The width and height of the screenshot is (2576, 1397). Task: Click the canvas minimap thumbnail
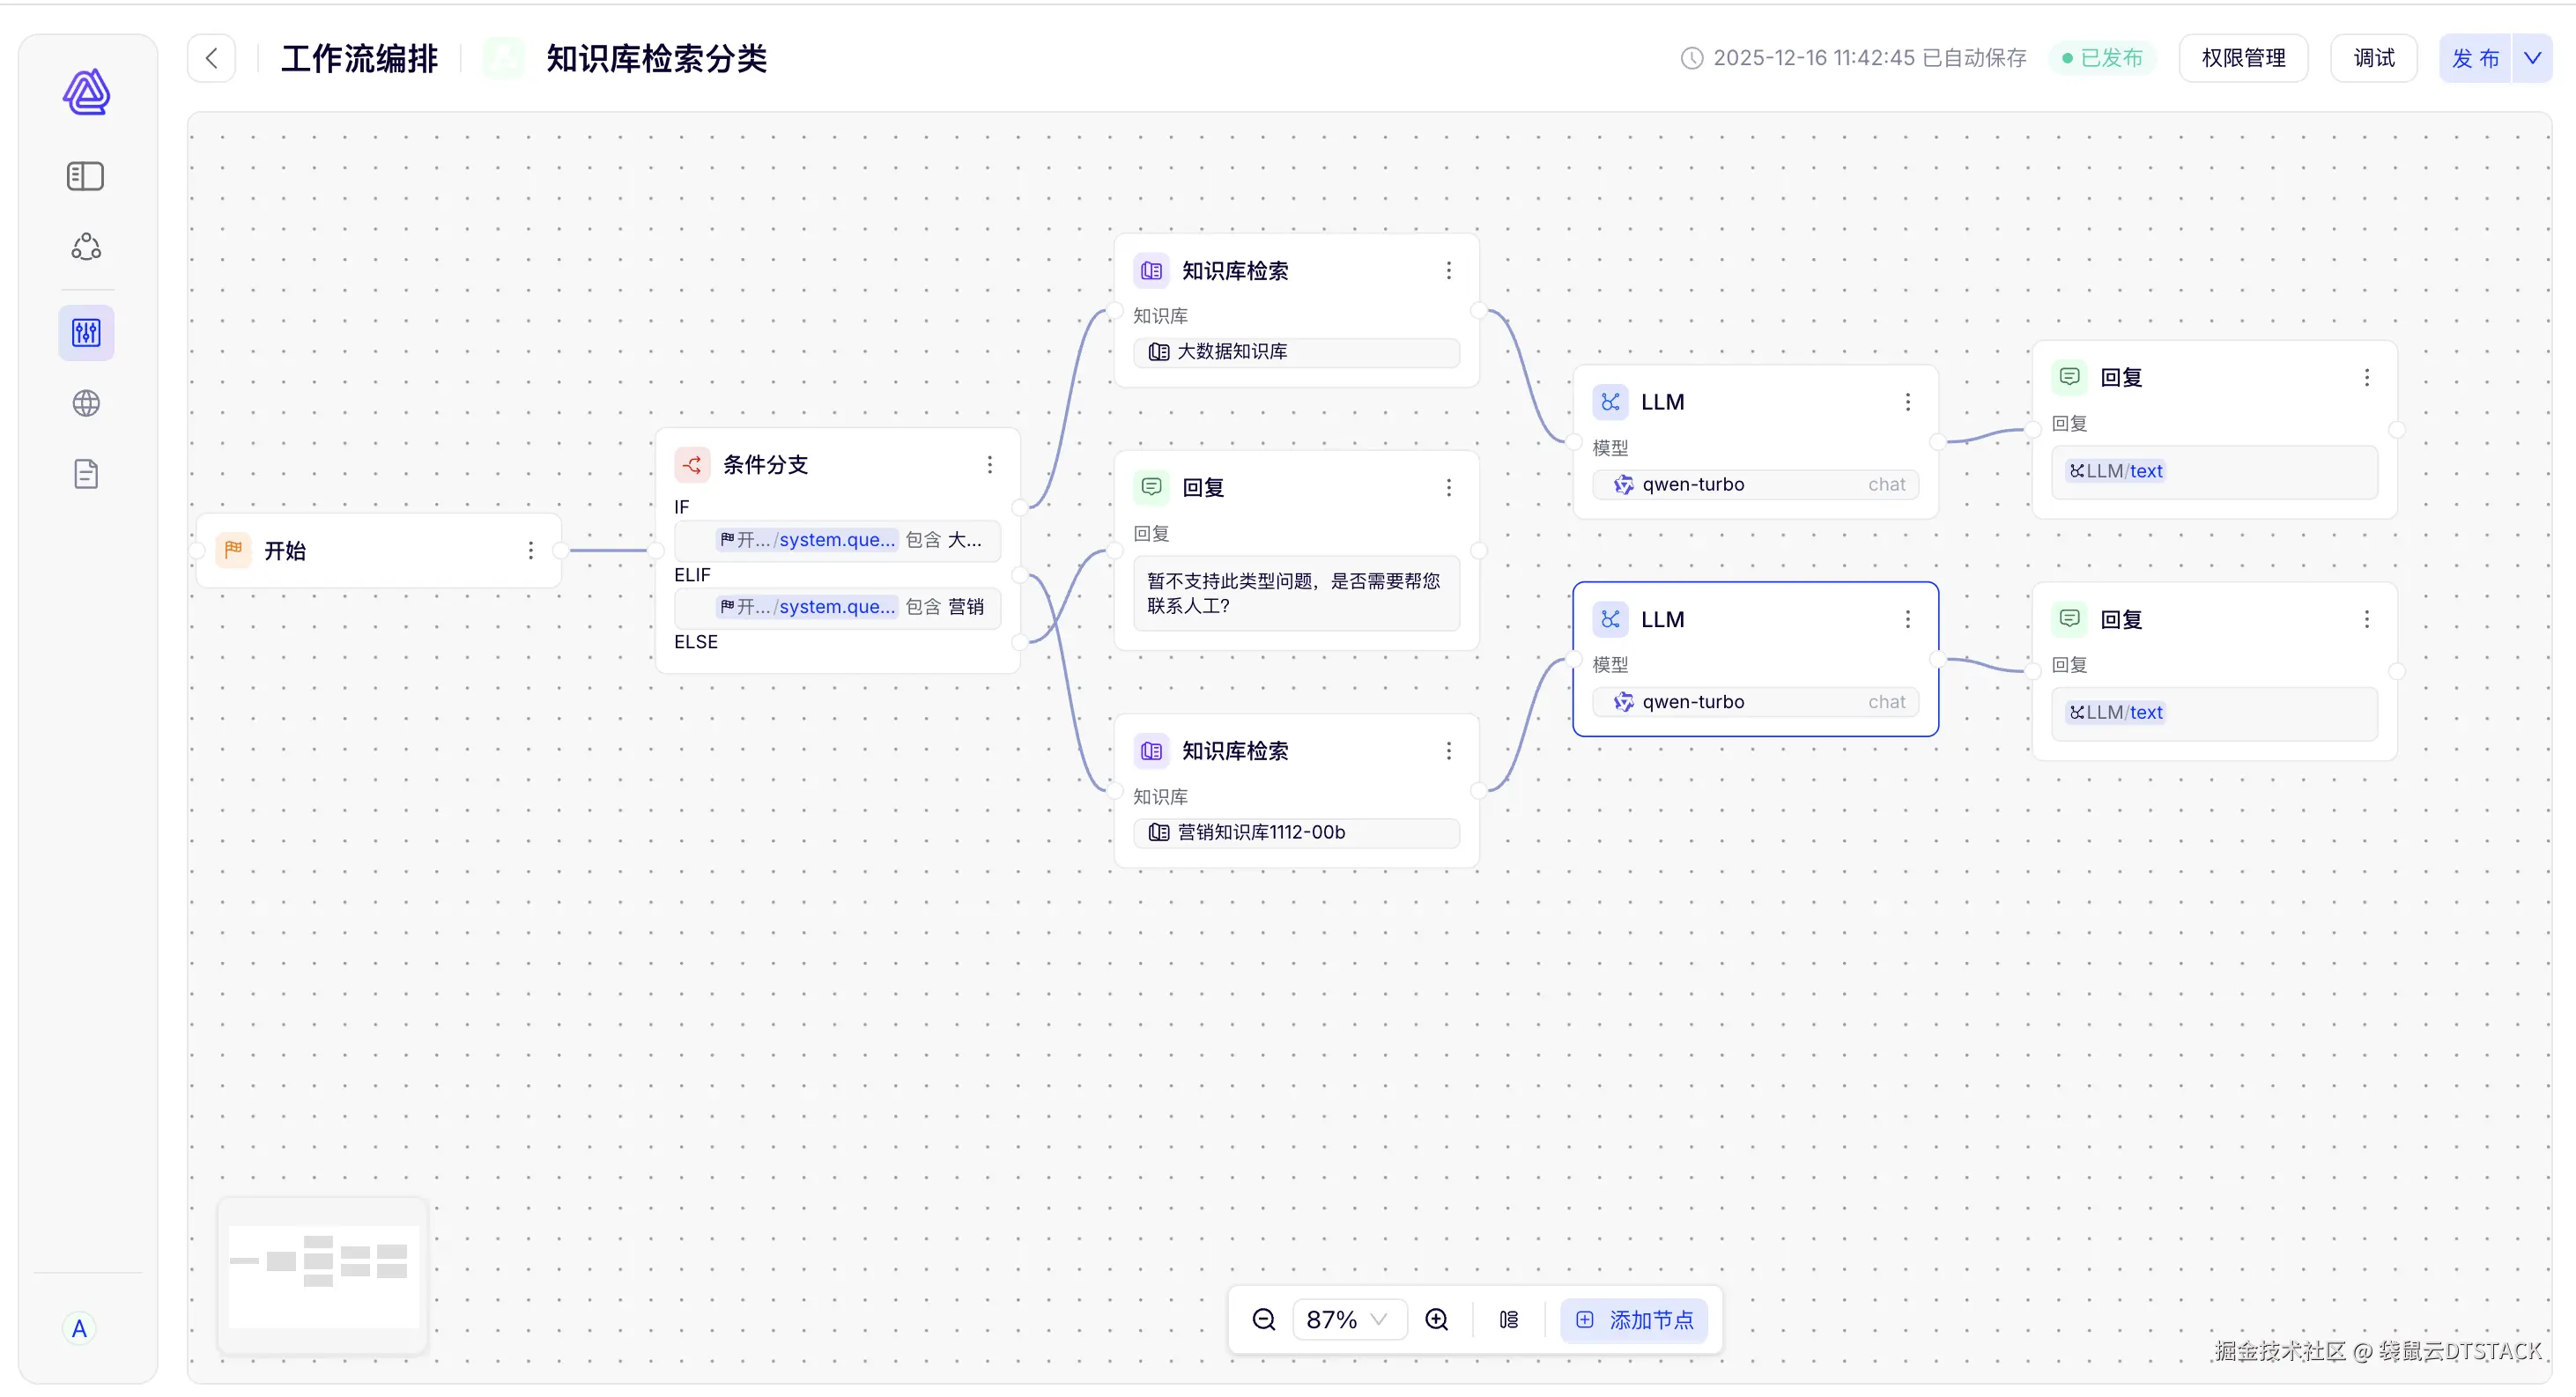click(x=323, y=1275)
